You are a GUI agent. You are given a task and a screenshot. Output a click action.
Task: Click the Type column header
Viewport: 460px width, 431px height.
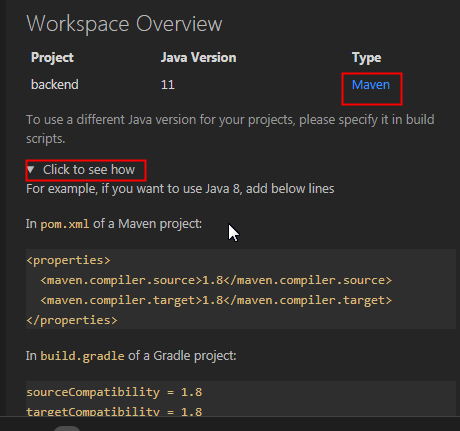366,58
